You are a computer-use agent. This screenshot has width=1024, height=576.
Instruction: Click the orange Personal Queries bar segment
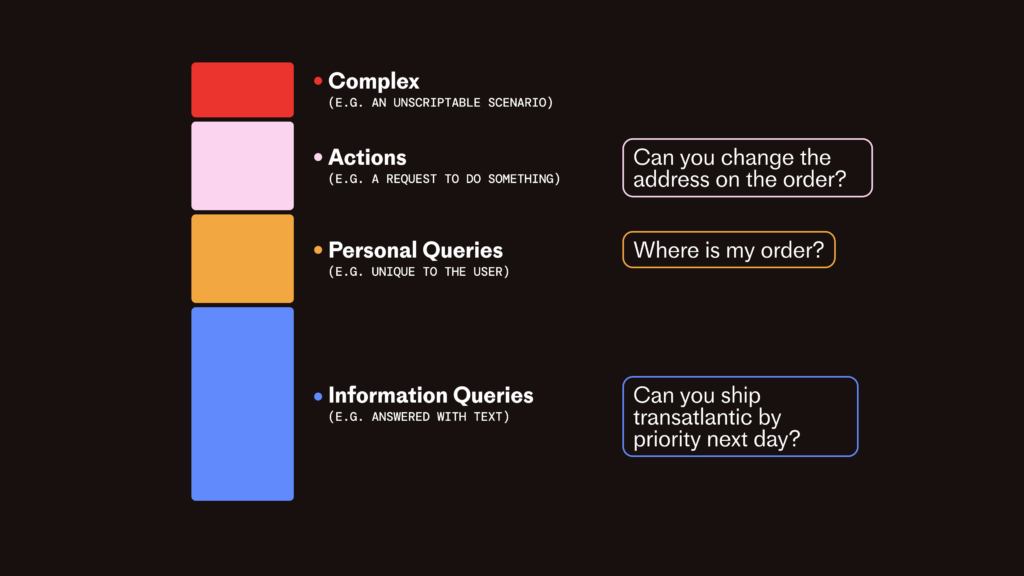[242, 259]
